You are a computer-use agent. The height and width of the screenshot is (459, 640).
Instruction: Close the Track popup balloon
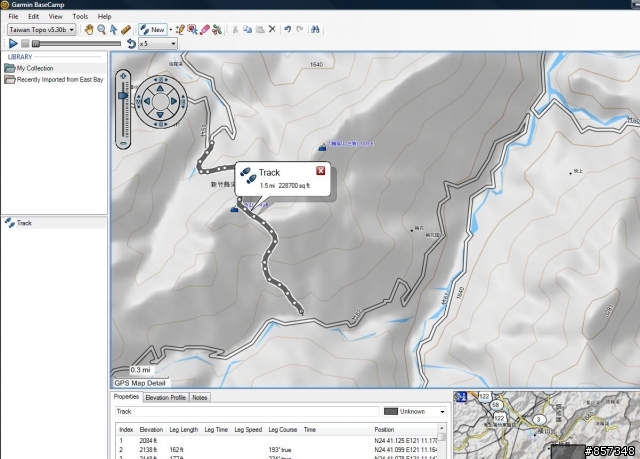tap(321, 171)
